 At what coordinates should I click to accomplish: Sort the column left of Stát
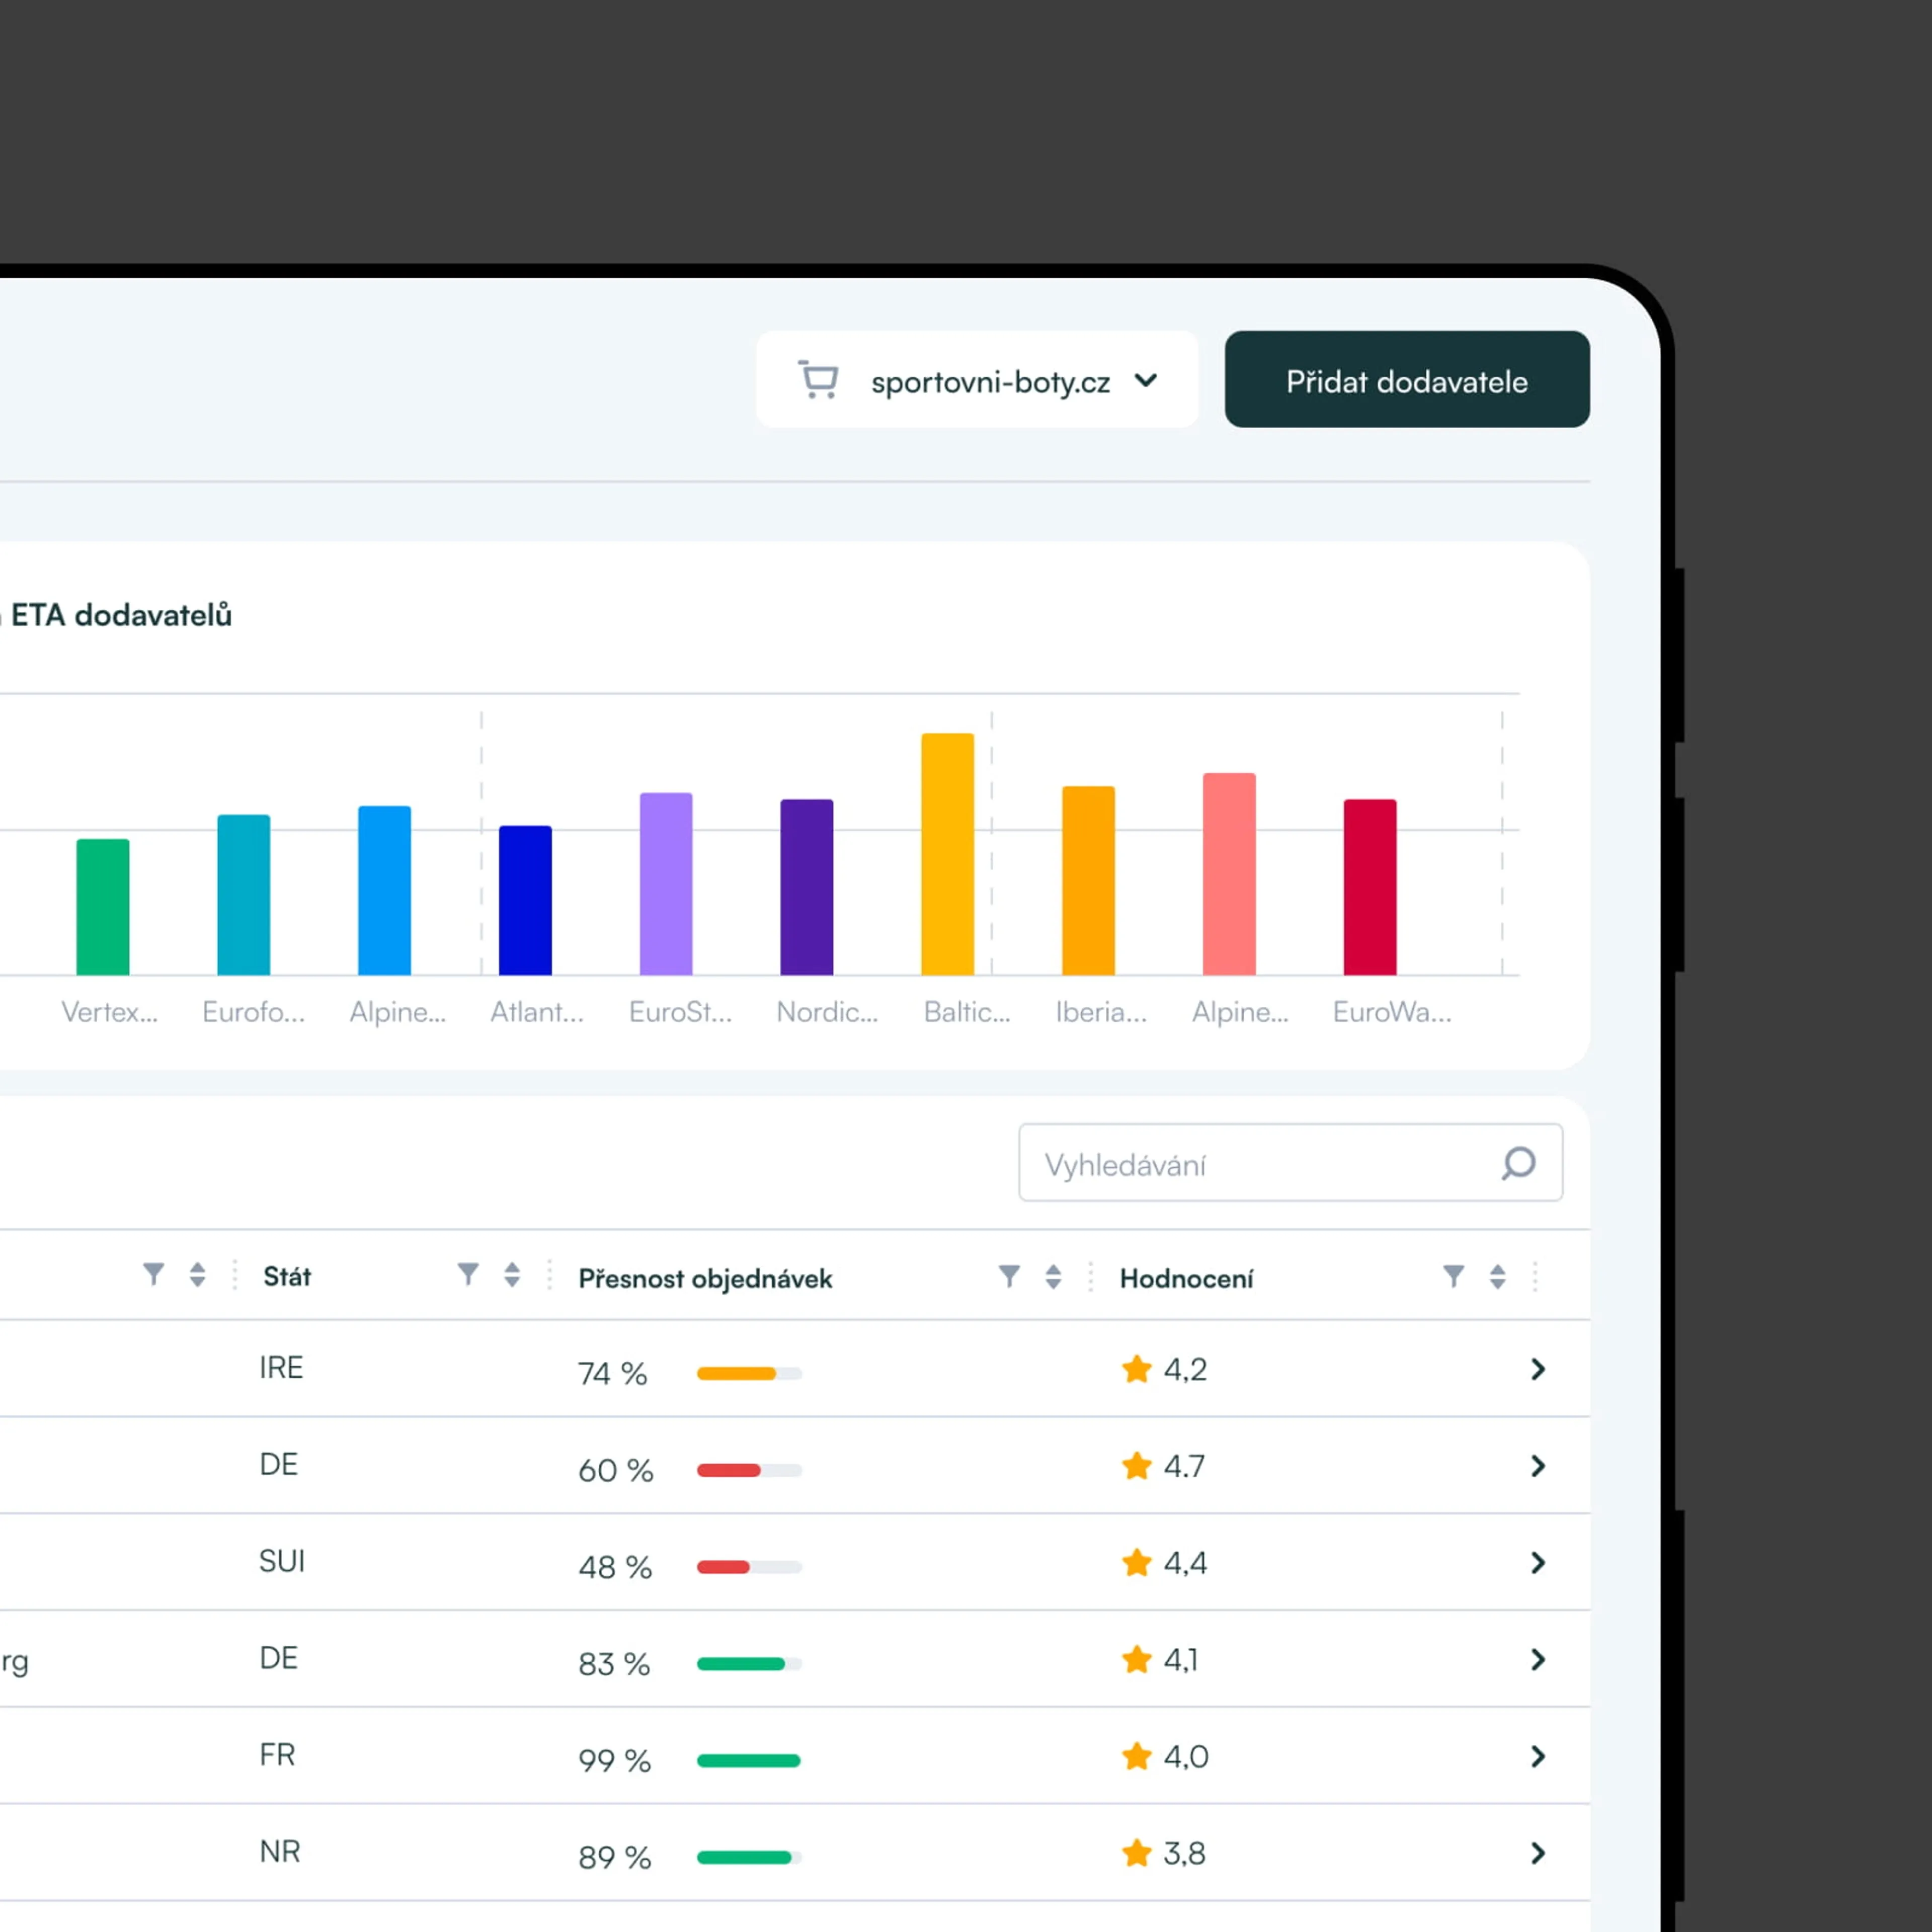pyautogui.click(x=197, y=1274)
